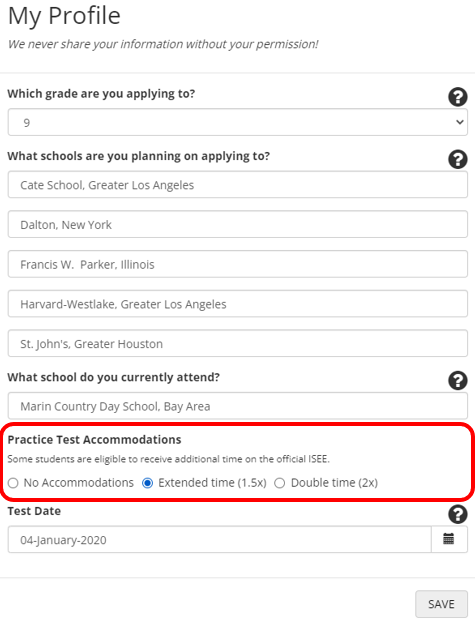The width and height of the screenshot is (475, 619).
Task: Click help icon beside grade question
Action: click(x=458, y=97)
